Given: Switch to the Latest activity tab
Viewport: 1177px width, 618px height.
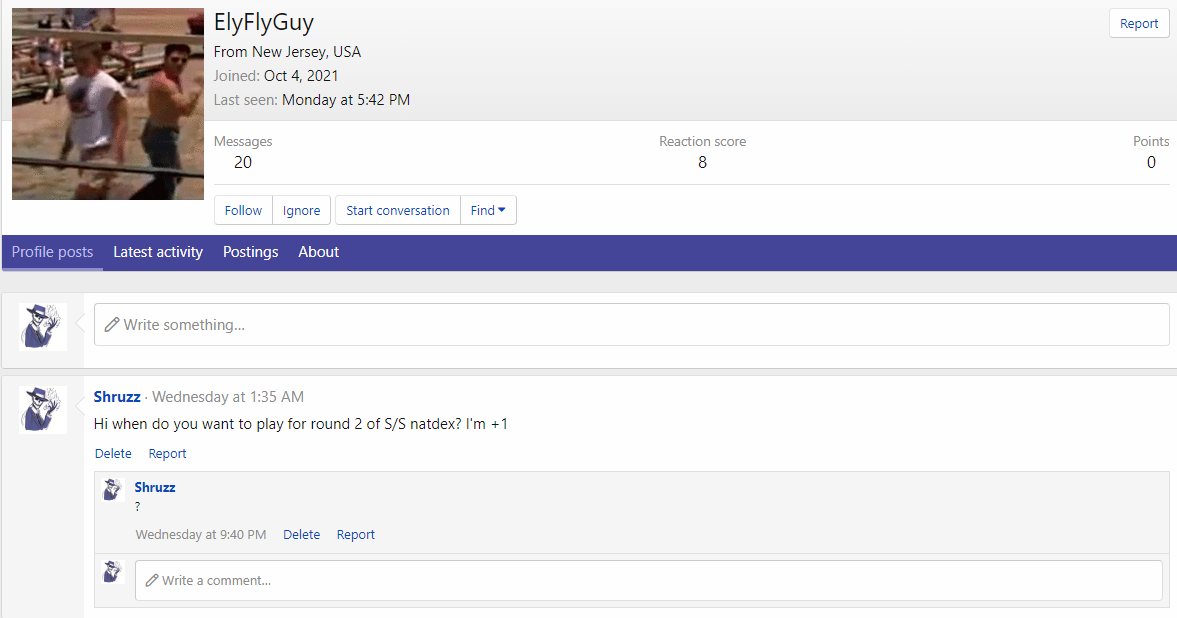Looking at the screenshot, I should tap(158, 252).
